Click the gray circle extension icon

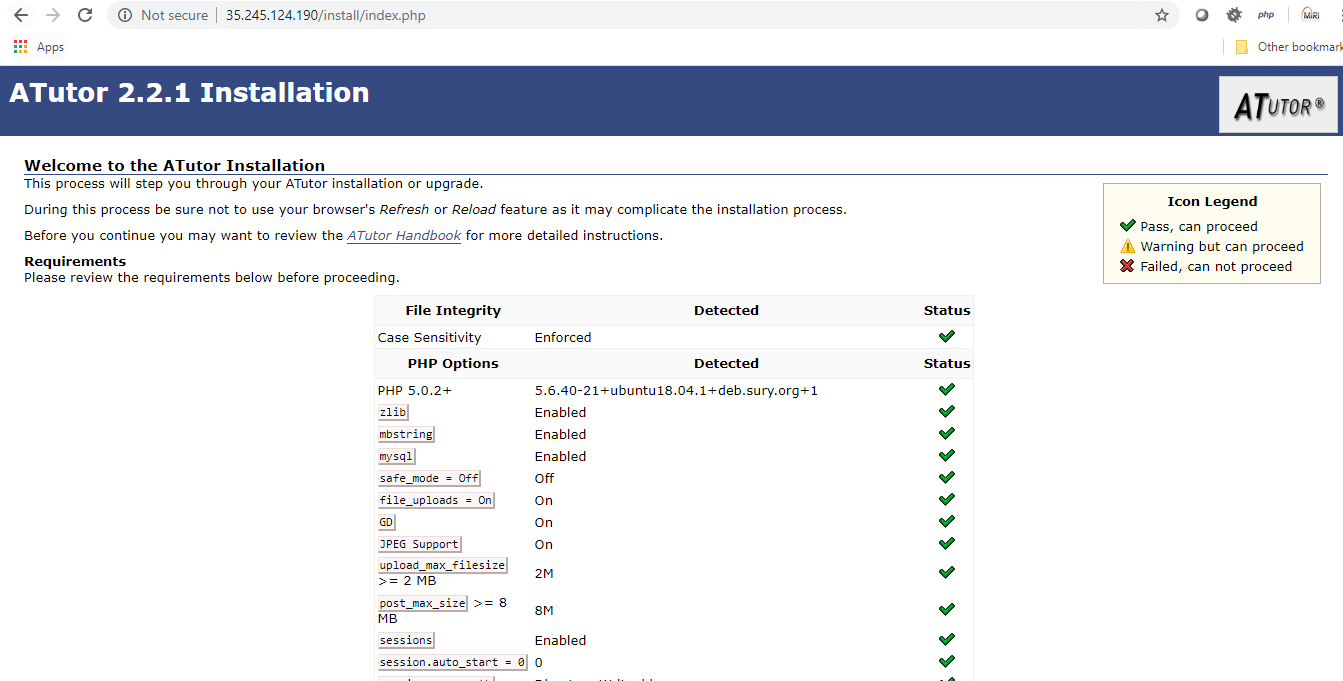coord(1201,14)
